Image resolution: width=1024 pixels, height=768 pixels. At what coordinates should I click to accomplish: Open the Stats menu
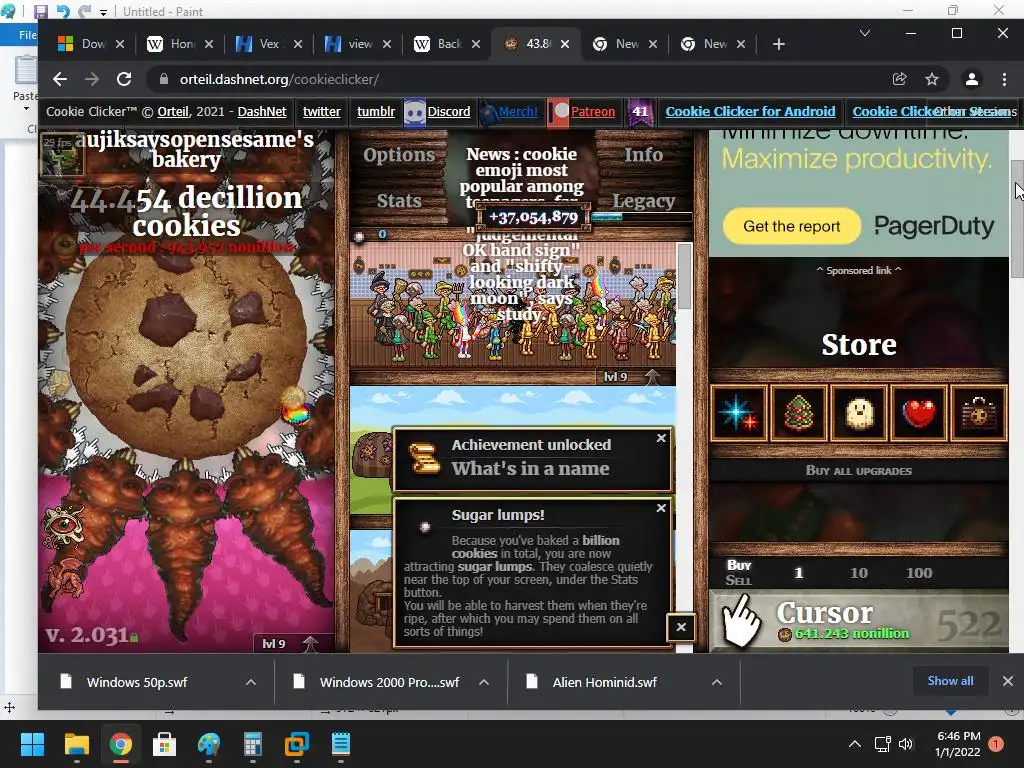click(x=398, y=200)
